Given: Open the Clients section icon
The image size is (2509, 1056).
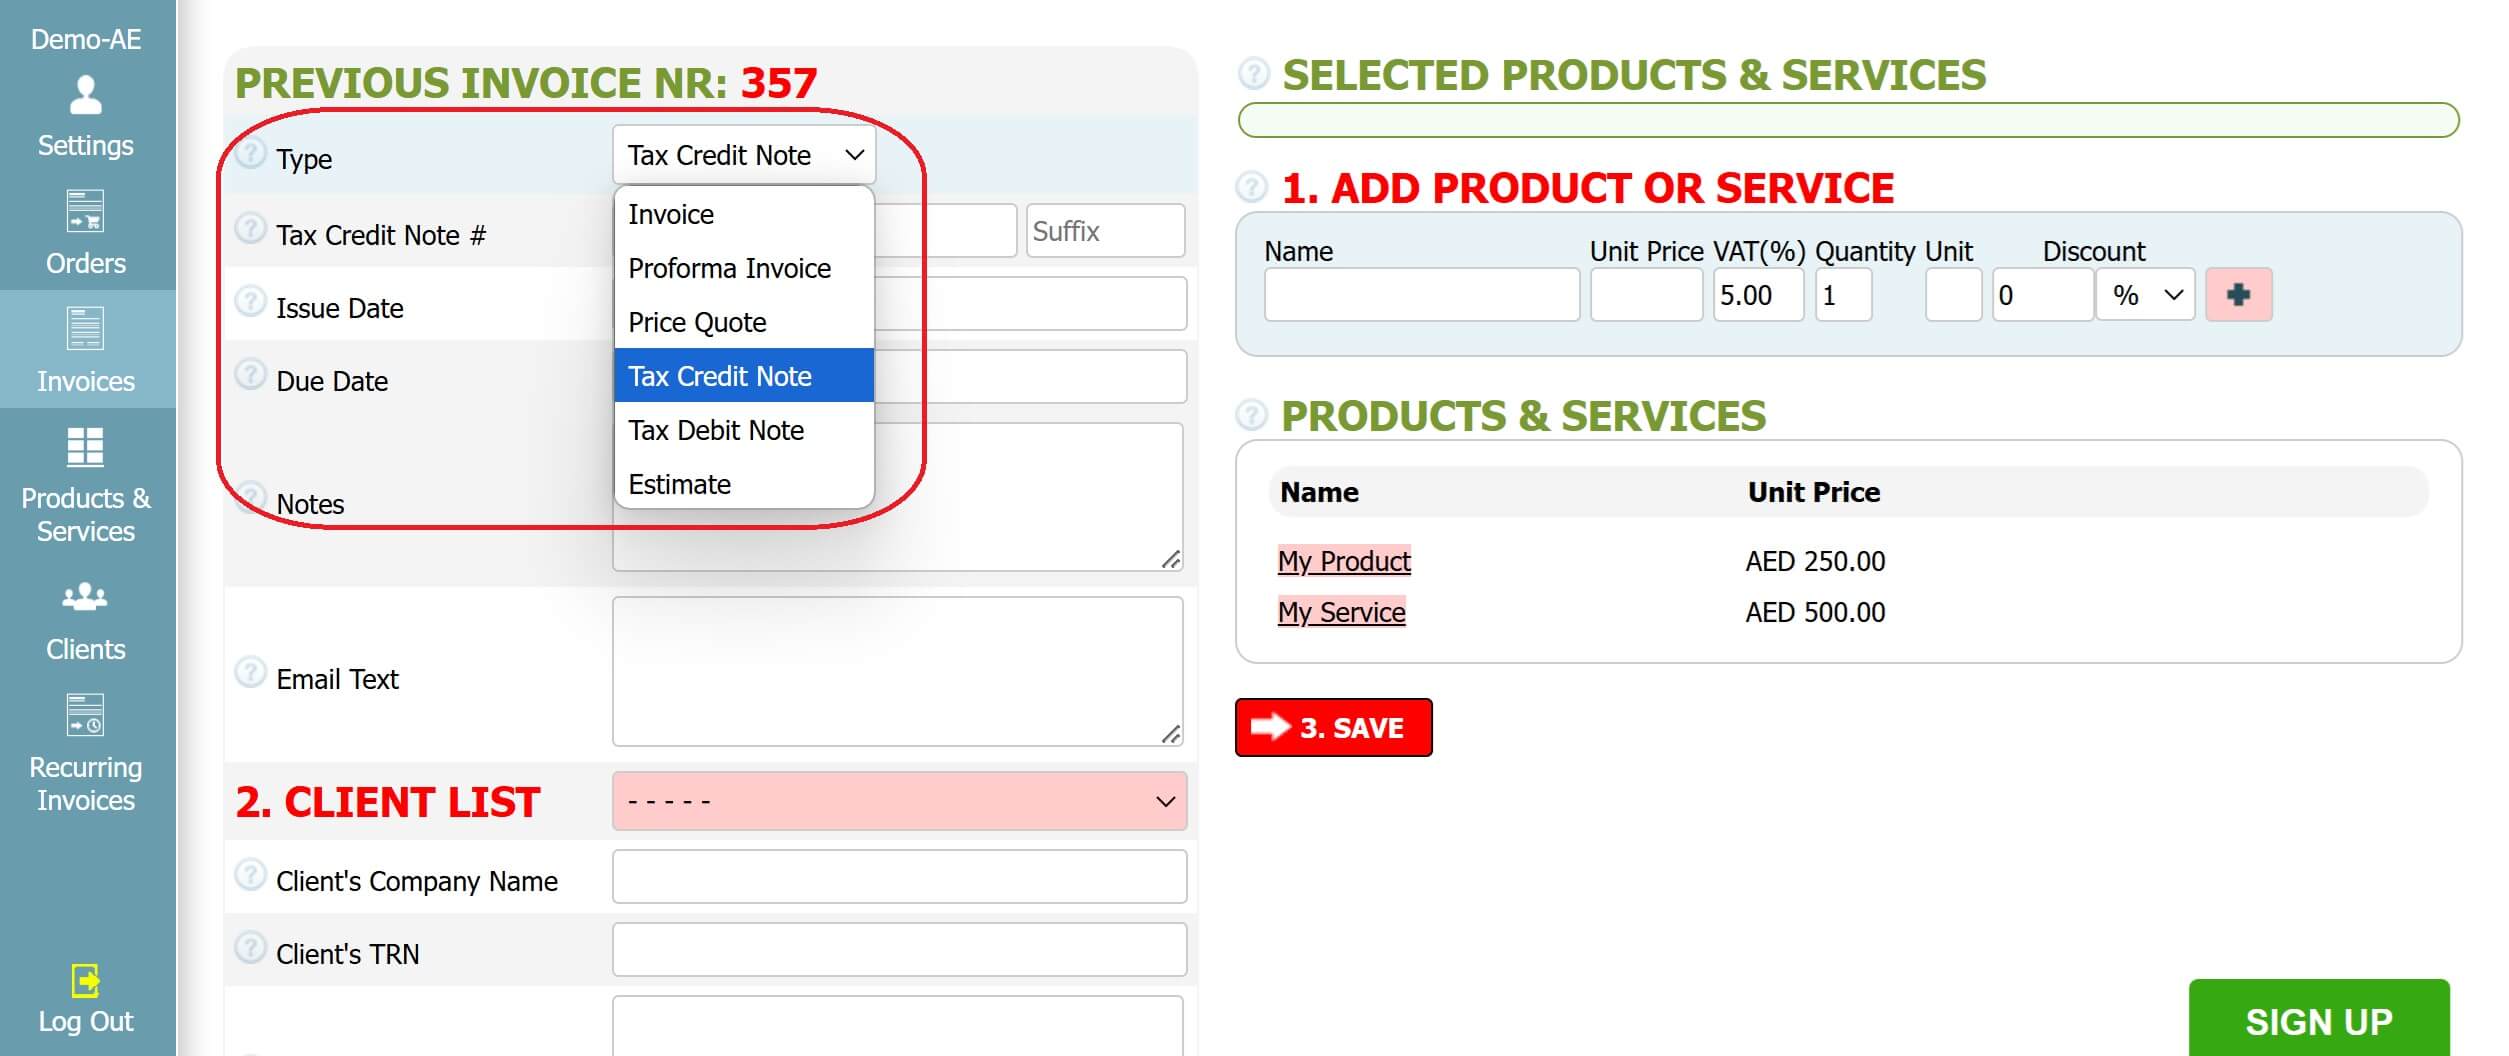Looking at the screenshot, I should (85, 597).
